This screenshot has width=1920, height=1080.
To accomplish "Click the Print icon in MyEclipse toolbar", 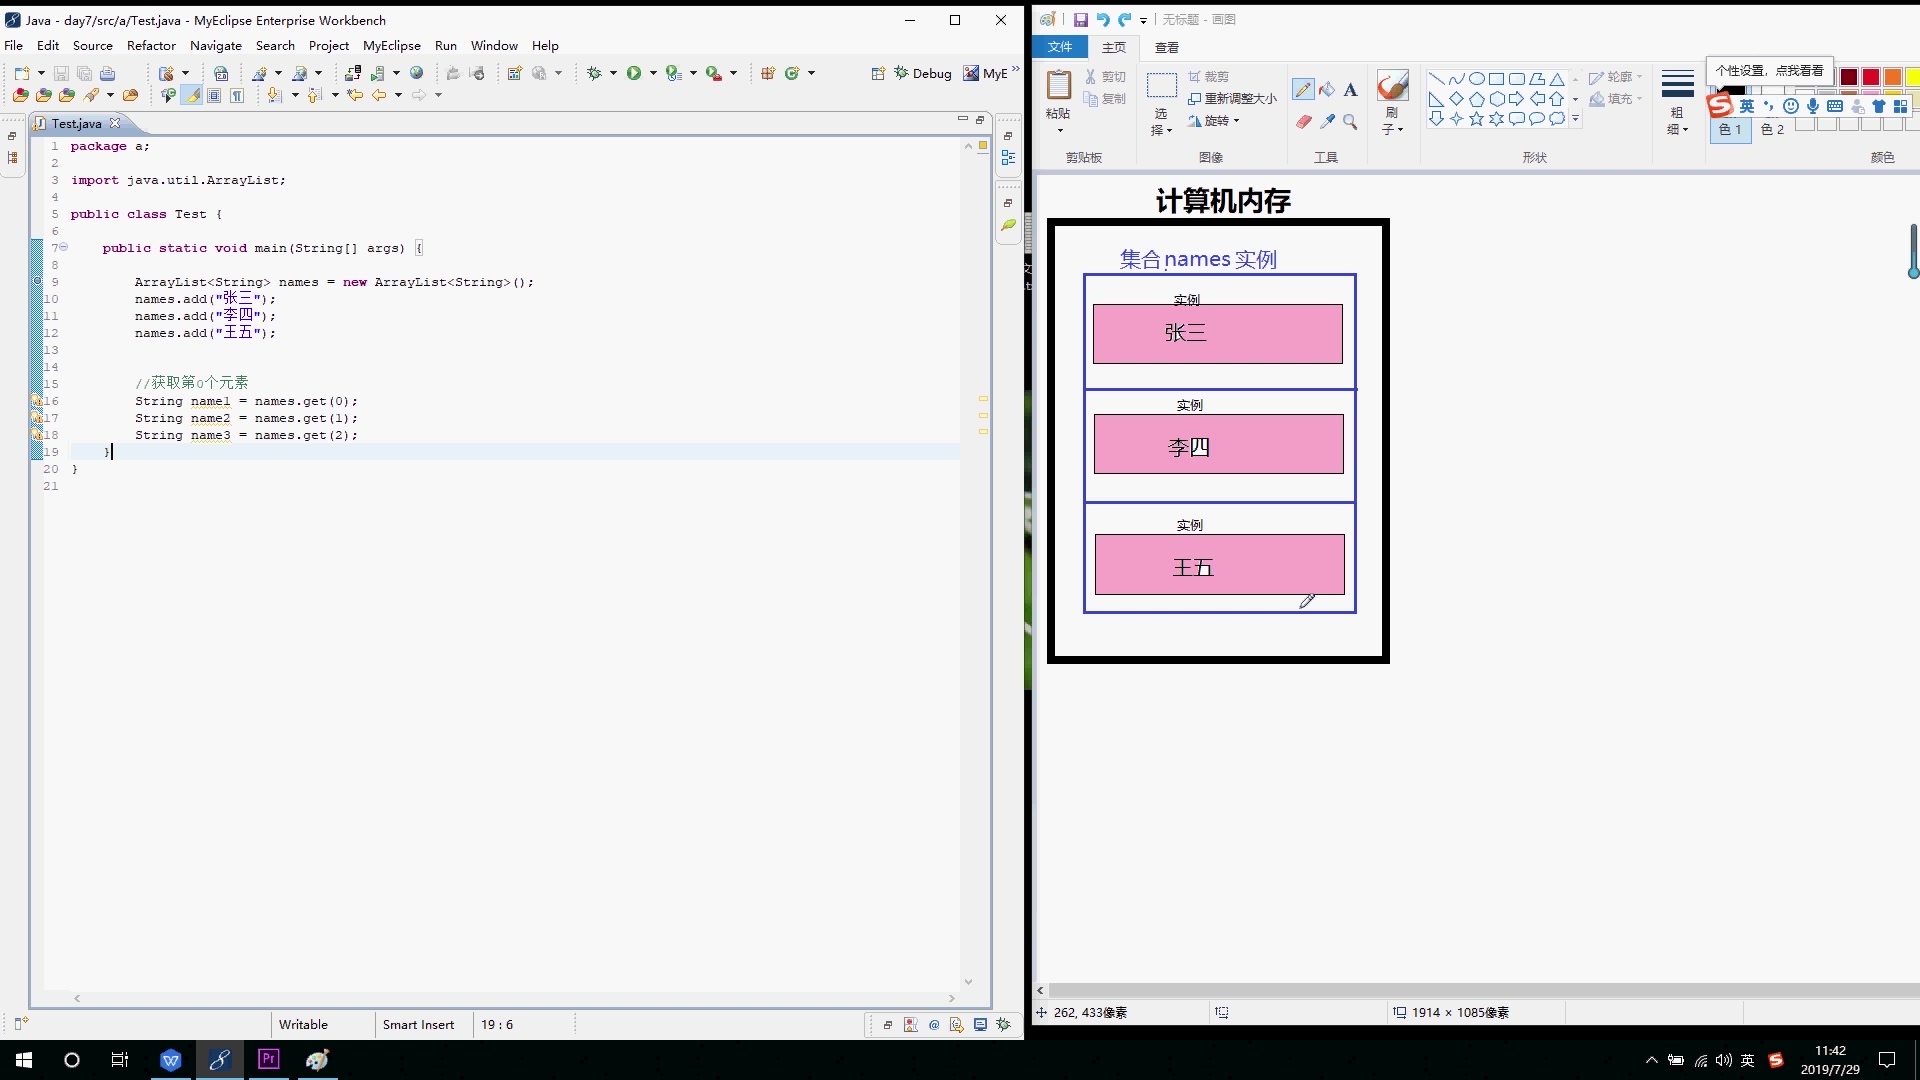I will [x=107, y=73].
